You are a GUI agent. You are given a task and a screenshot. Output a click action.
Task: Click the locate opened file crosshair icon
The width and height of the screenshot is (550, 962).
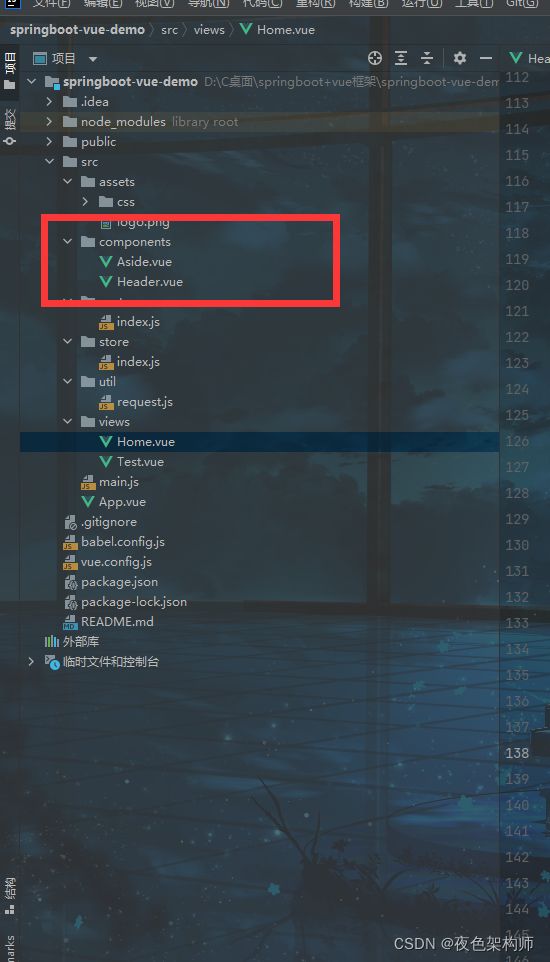click(x=374, y=58)
